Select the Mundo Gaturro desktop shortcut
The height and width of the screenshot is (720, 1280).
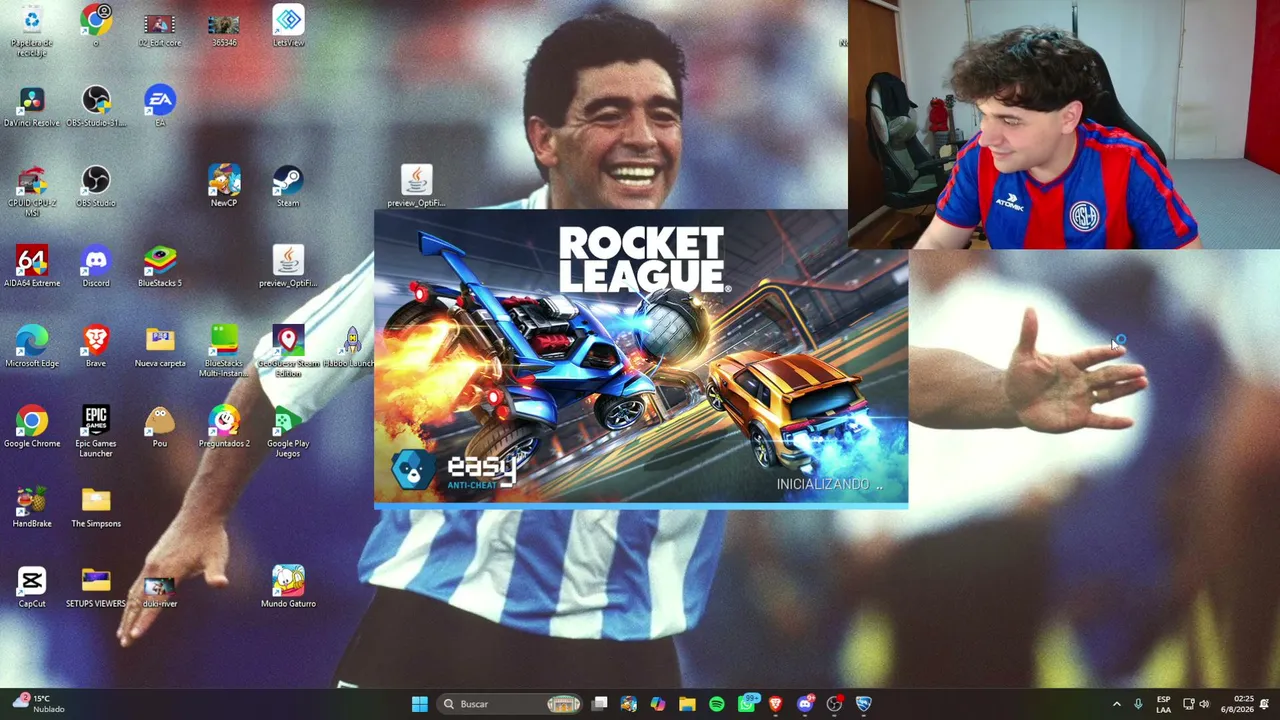click(288, 587)
